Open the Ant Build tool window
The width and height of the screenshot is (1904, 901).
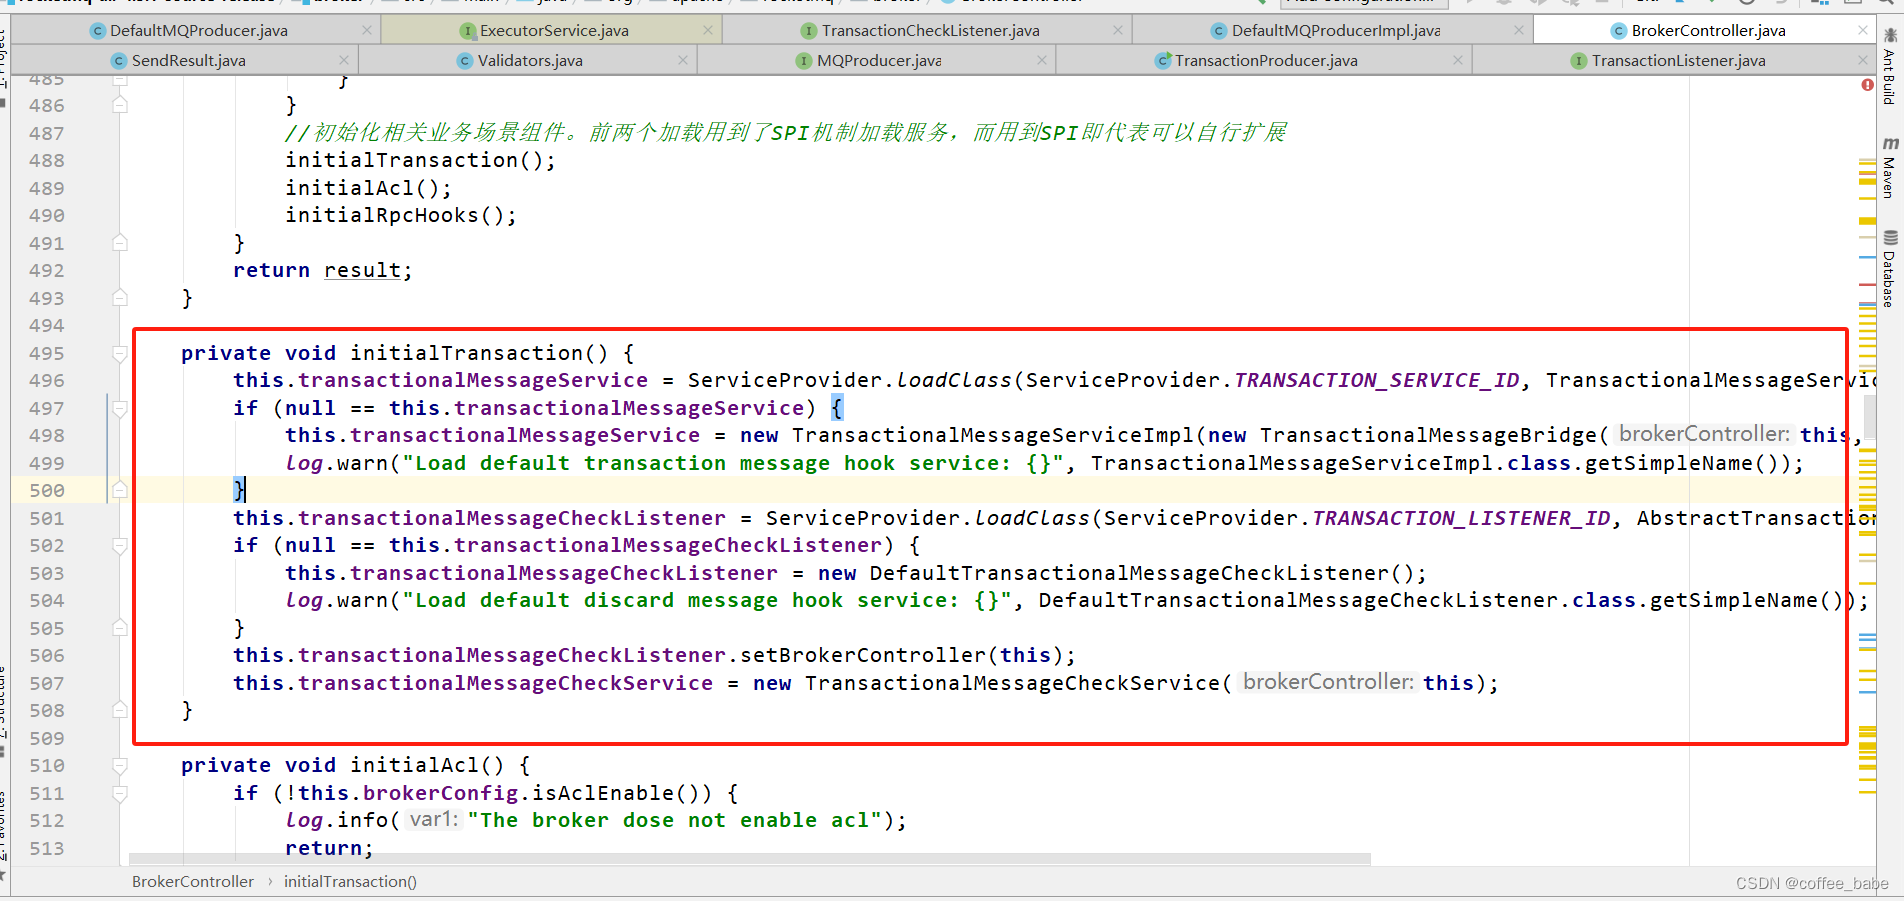coord(1890,67)
